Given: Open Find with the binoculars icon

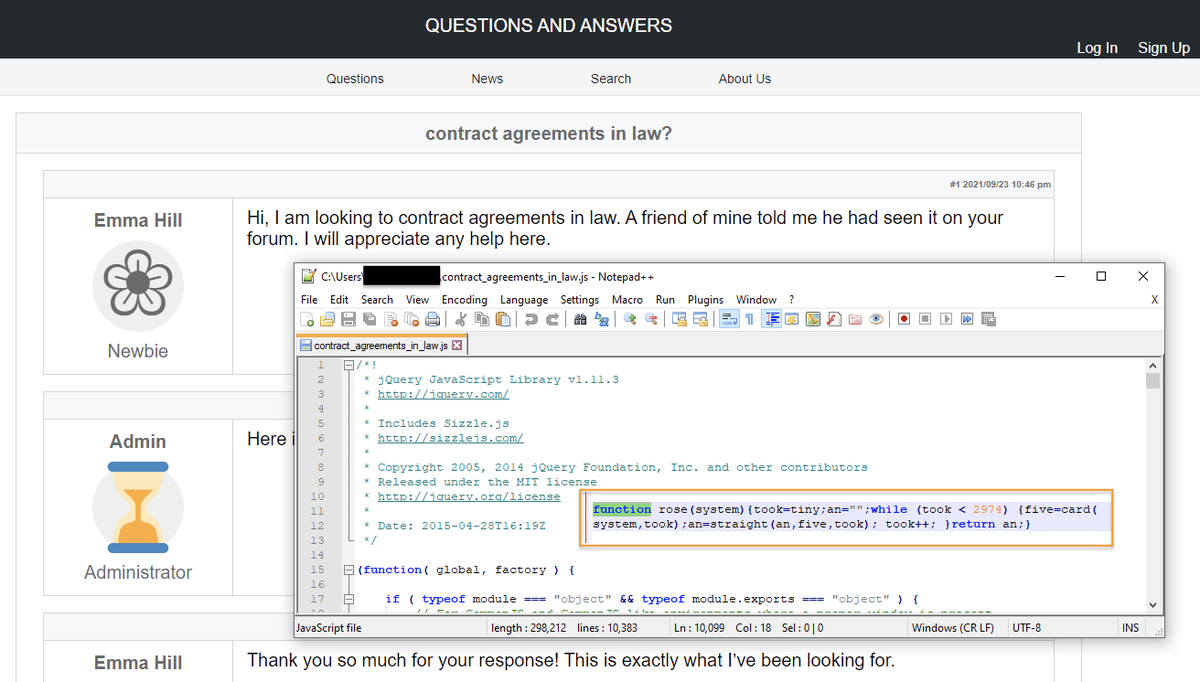Looking at the screenshot, I should tap(580, 319).
